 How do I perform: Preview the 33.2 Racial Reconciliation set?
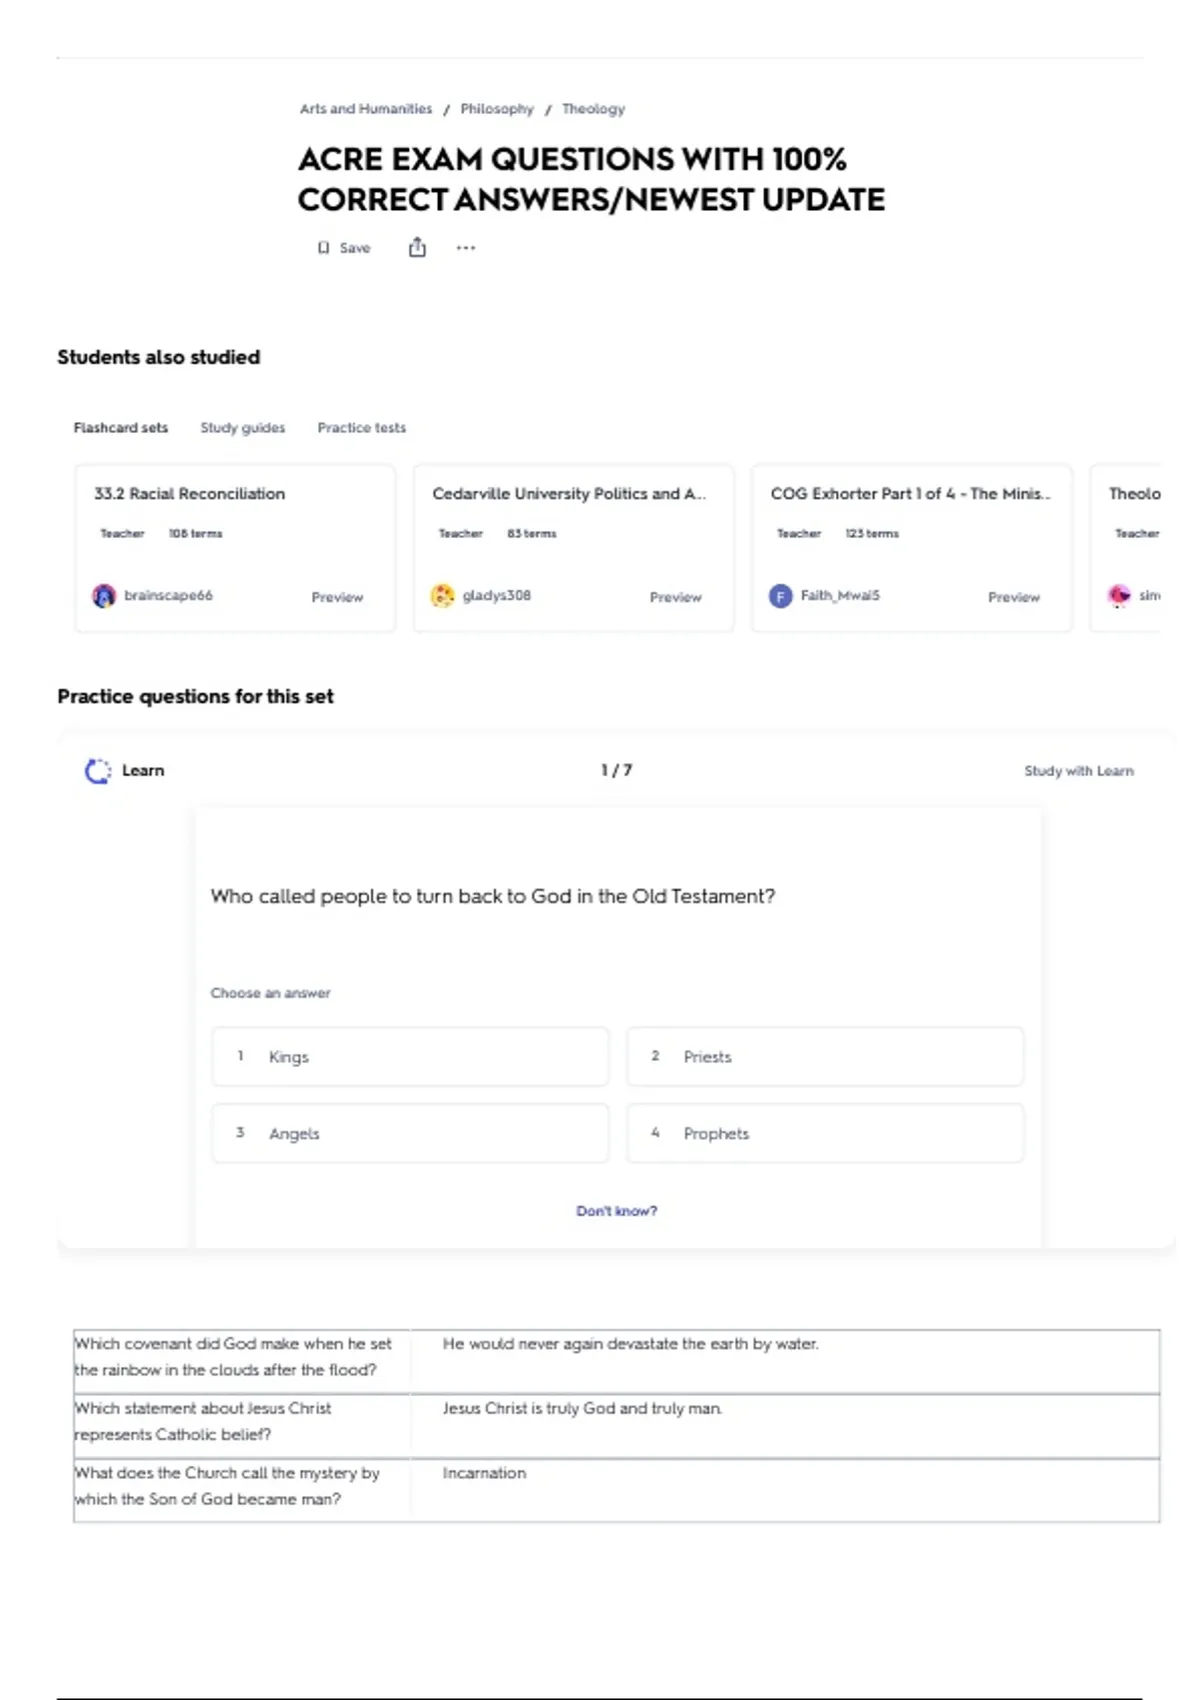coord(337,597)
